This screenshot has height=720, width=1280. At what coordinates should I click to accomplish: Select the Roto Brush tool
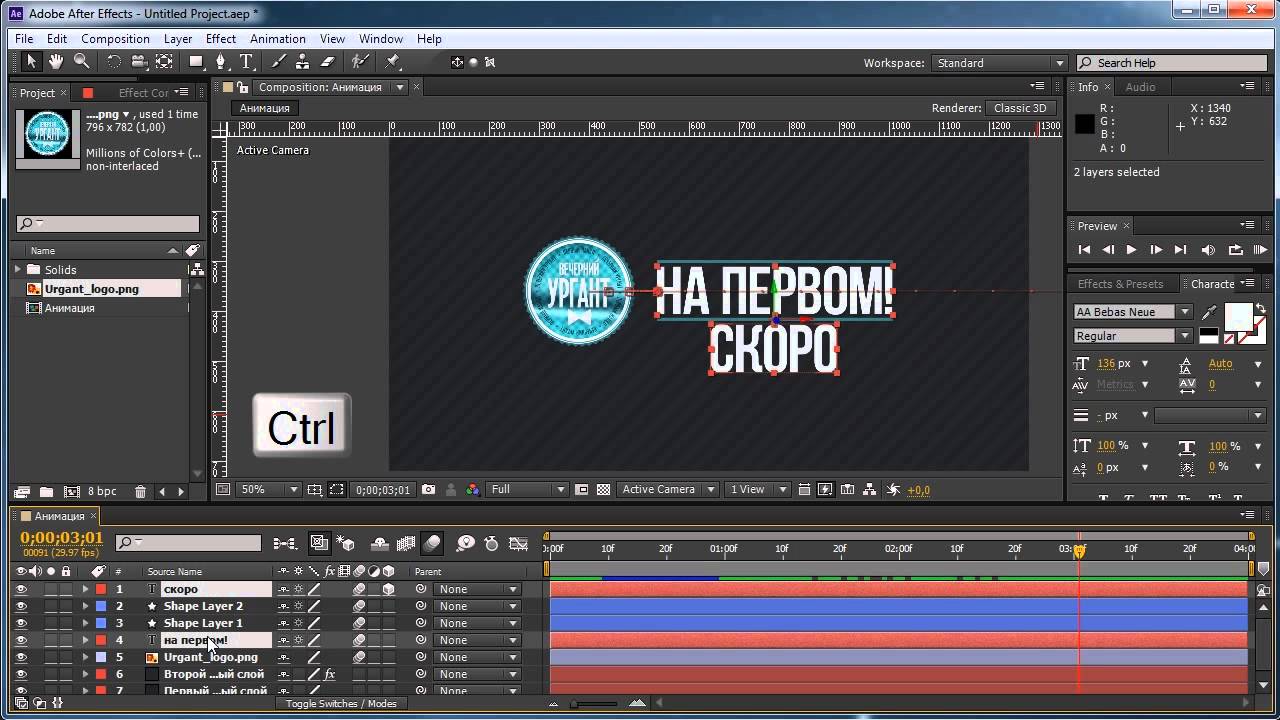pyautogui.click(x=360, y=62)
